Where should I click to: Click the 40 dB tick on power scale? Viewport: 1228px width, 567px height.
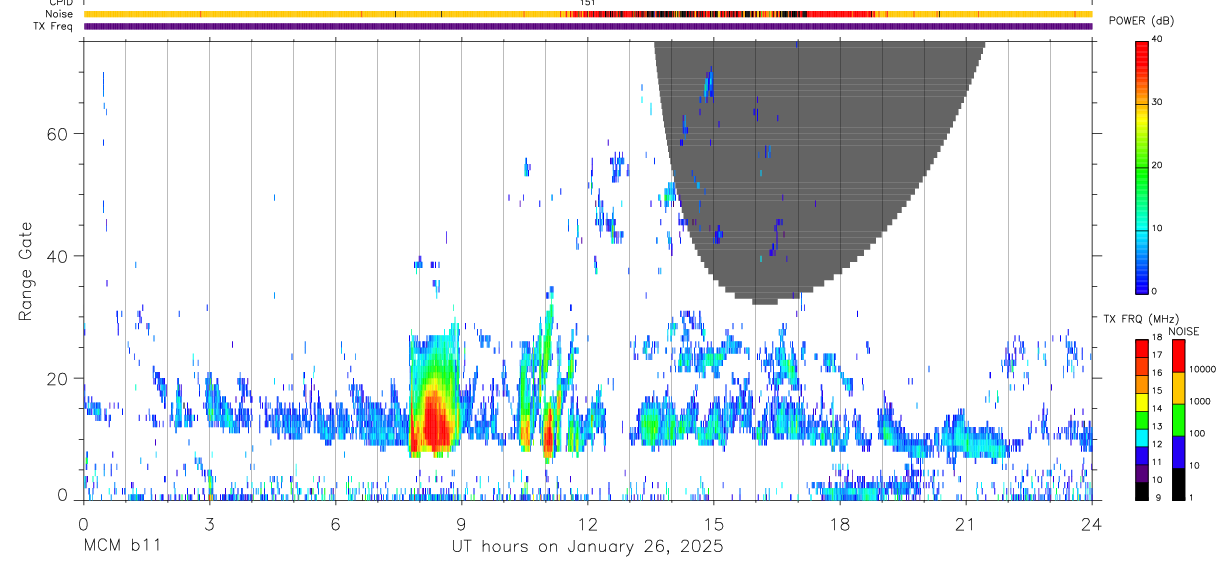(x=1158, y=39)
